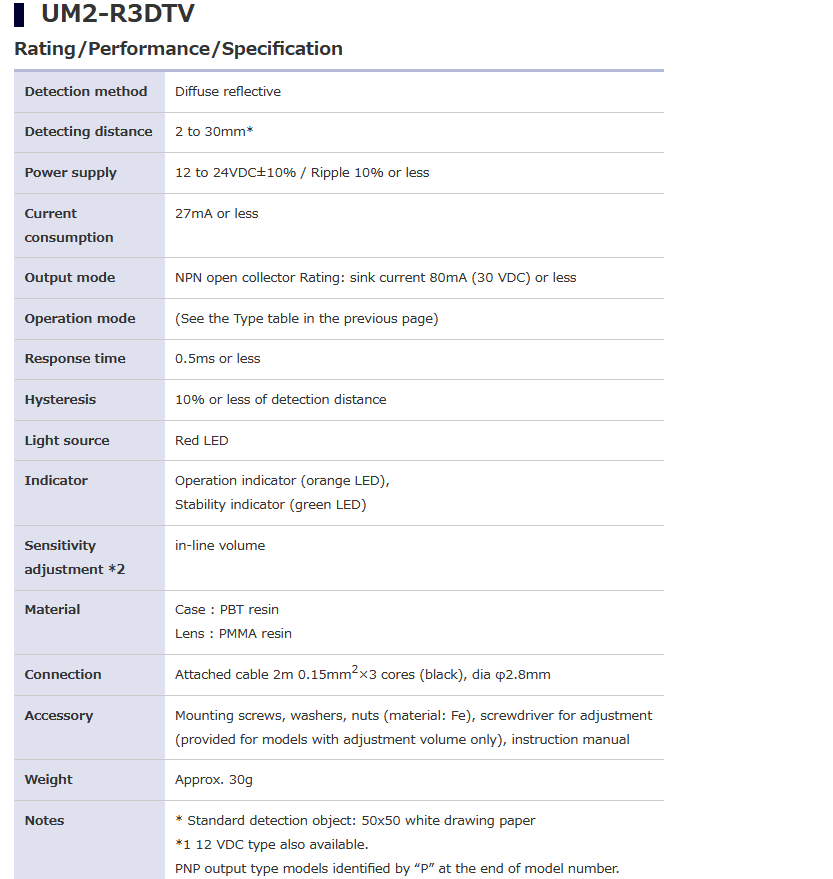The width and height of the screenshot is (833, 879).
Task: Click the NPN open collector rating text
Action: 375,277
